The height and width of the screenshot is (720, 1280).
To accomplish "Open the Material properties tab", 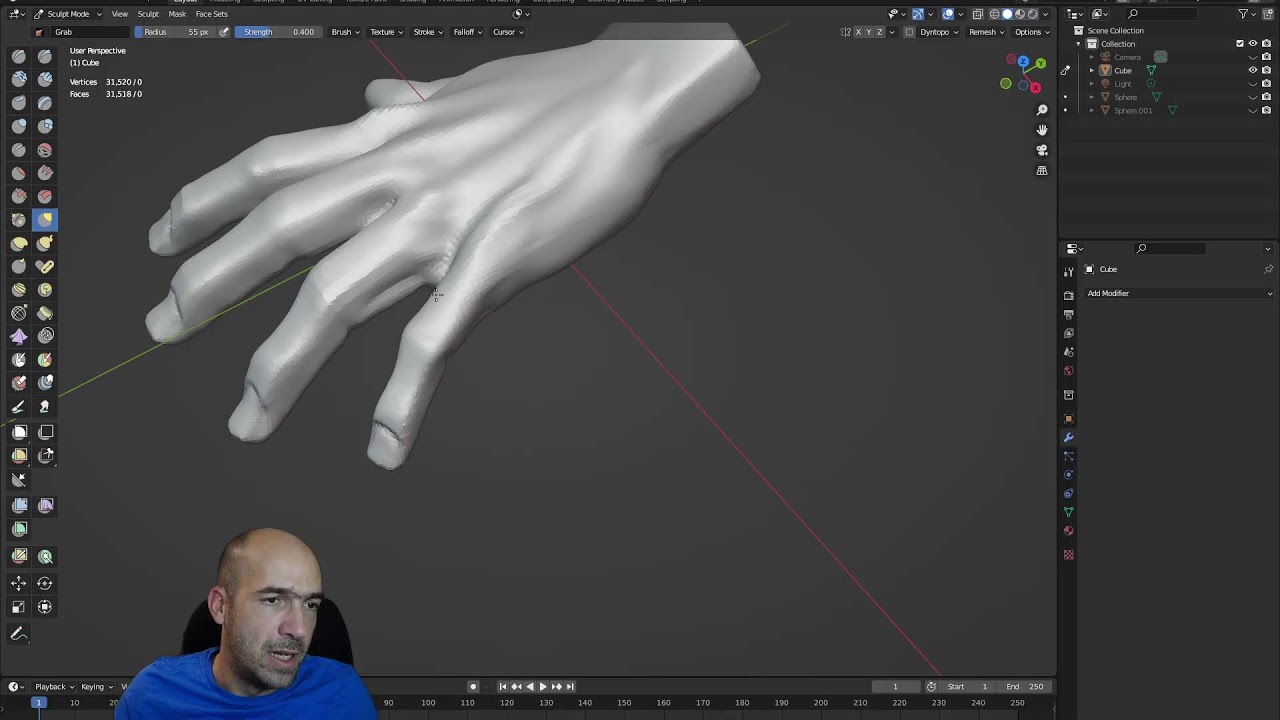I will 1068,531.
